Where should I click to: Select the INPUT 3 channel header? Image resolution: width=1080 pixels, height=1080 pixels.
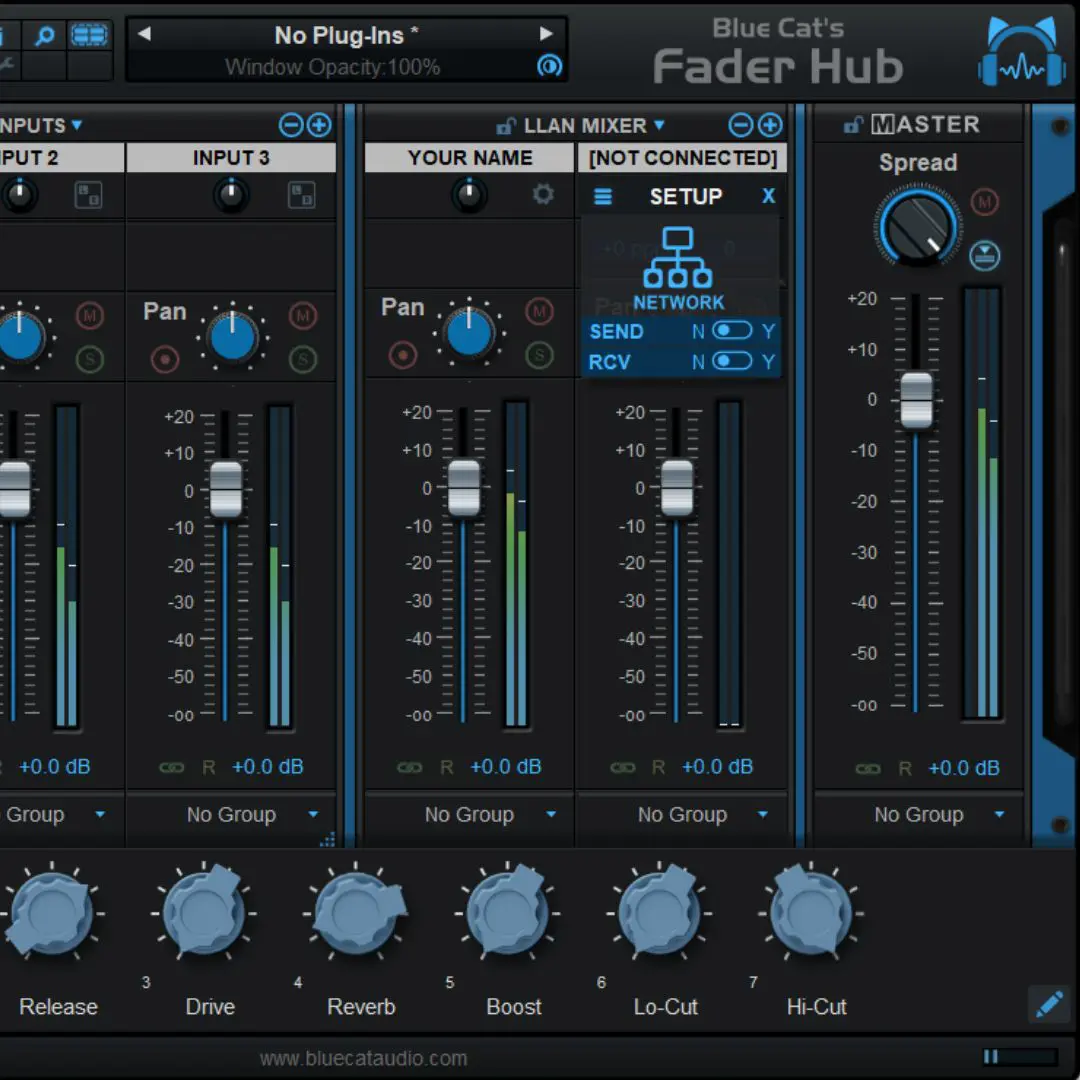pyautogui.click(x=231, y=158)
